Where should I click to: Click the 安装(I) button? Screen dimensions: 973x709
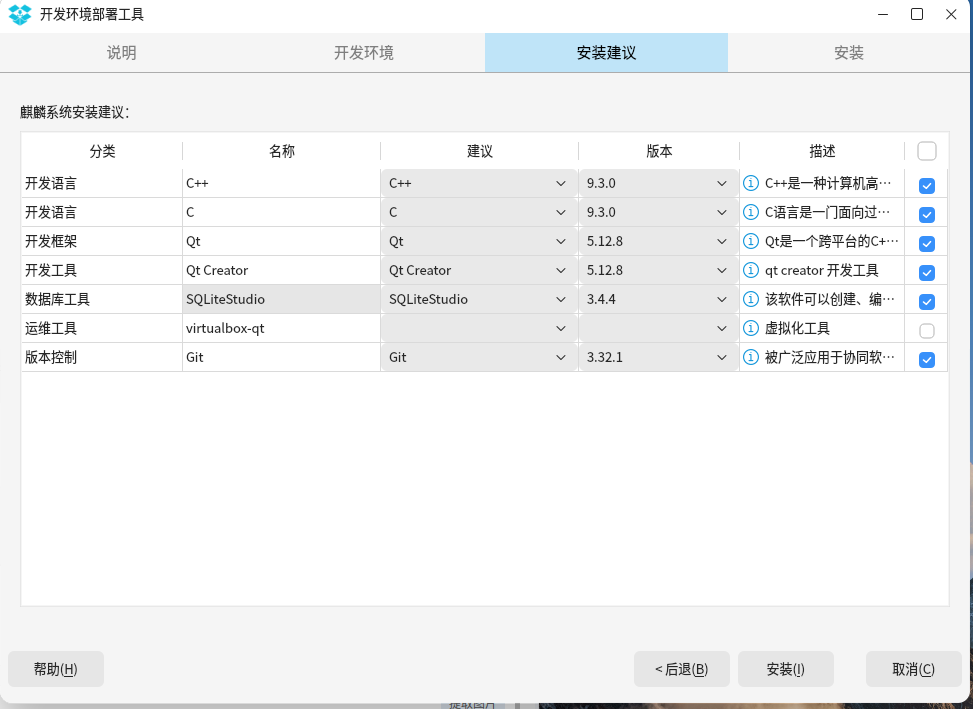point(786,669)
